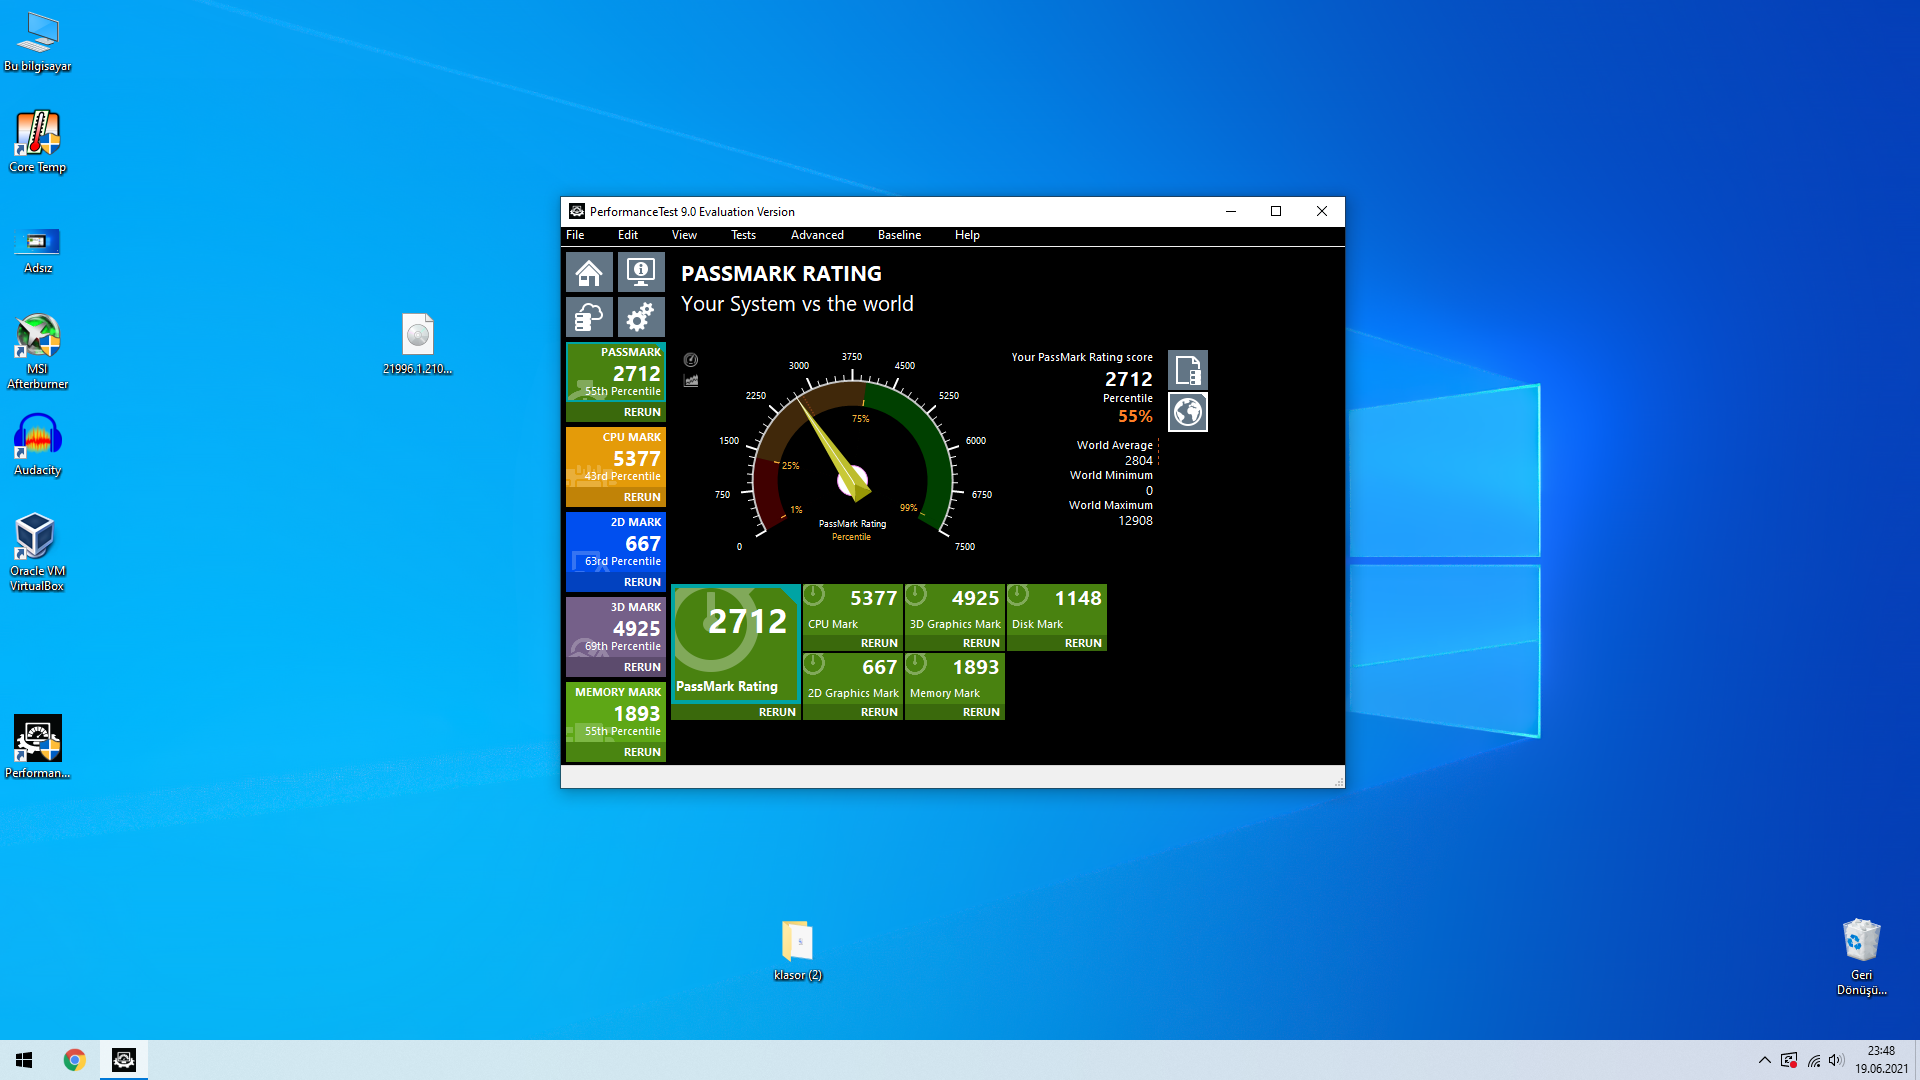Click the 2D Graphics Mark 667 tile
The image size is (1920, 1080).
[853, 677]
